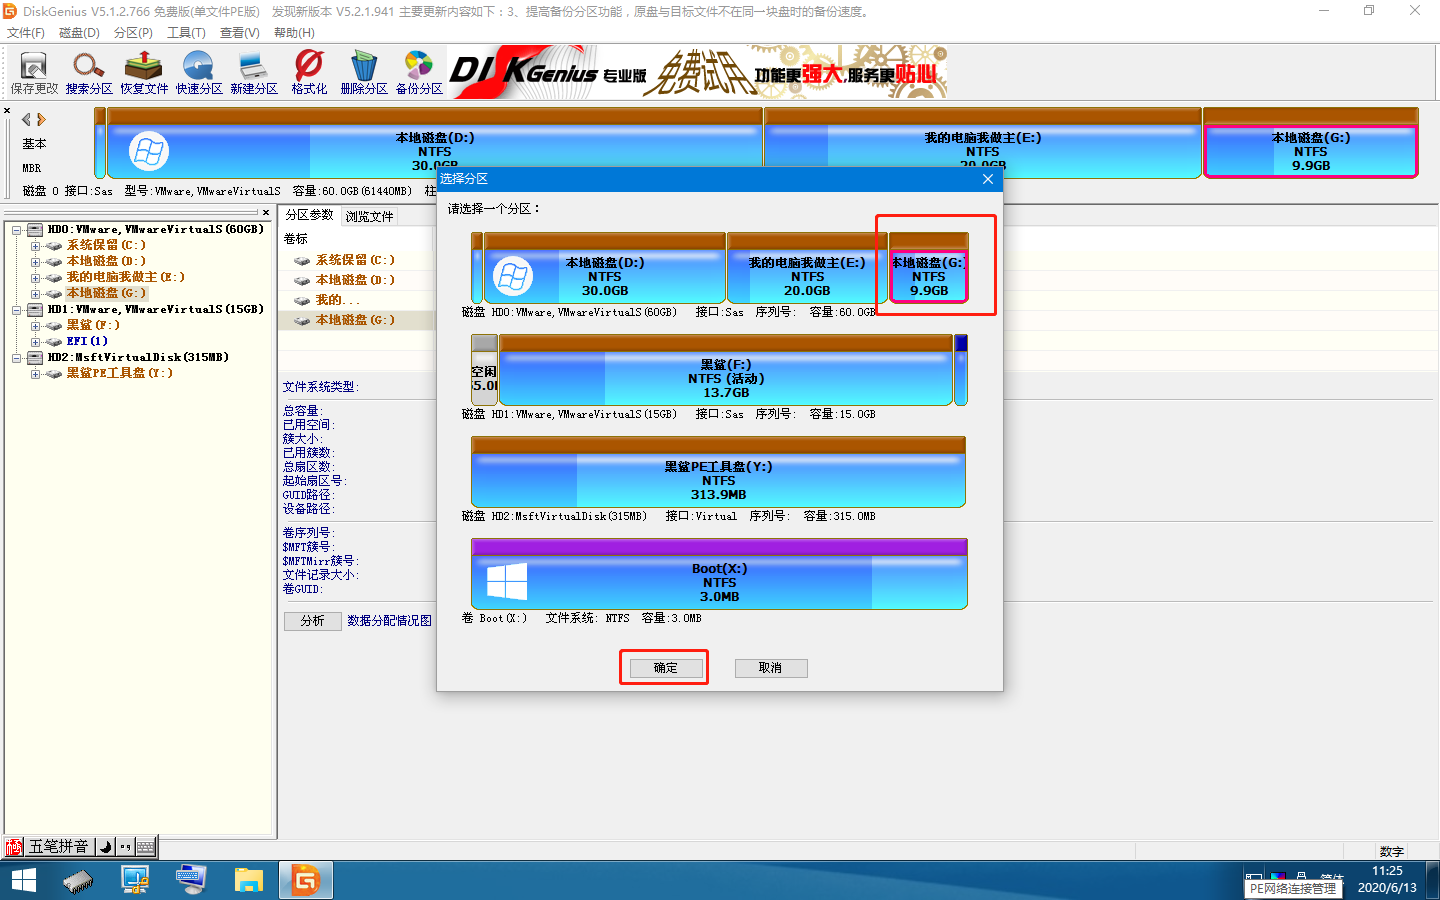1440x900 pixels.
Task: Select dialog partition 本地磁盘(G:) 9.9GB
Action: tap(928, 268)
